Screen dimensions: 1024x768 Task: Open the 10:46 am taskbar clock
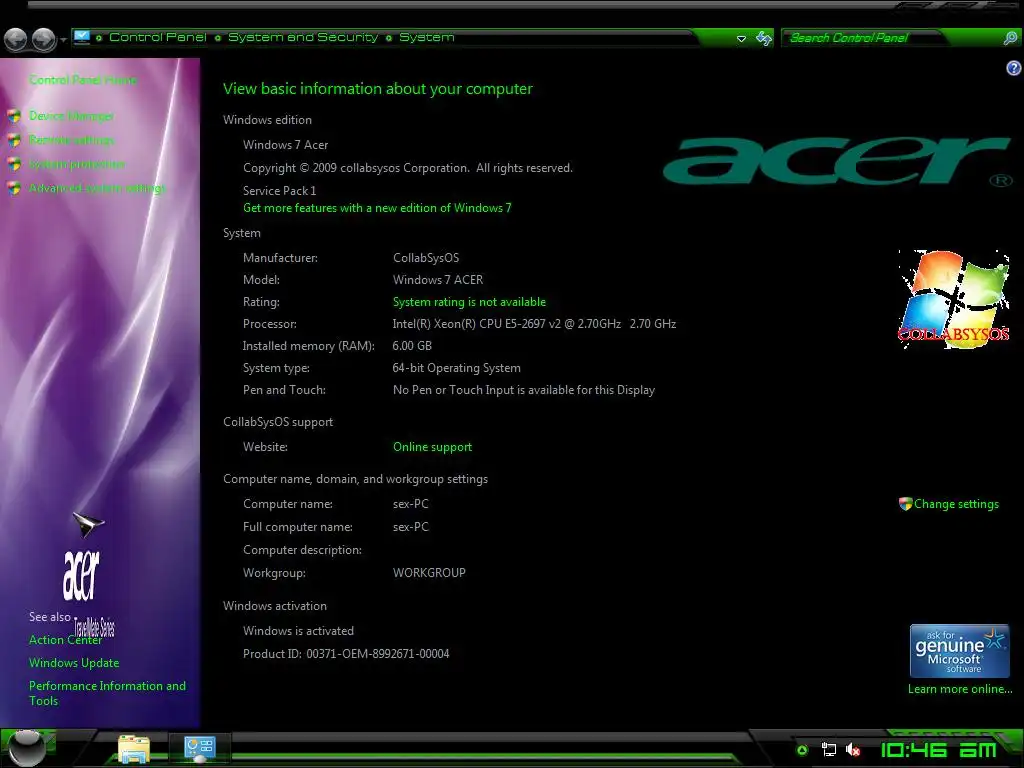938,750
